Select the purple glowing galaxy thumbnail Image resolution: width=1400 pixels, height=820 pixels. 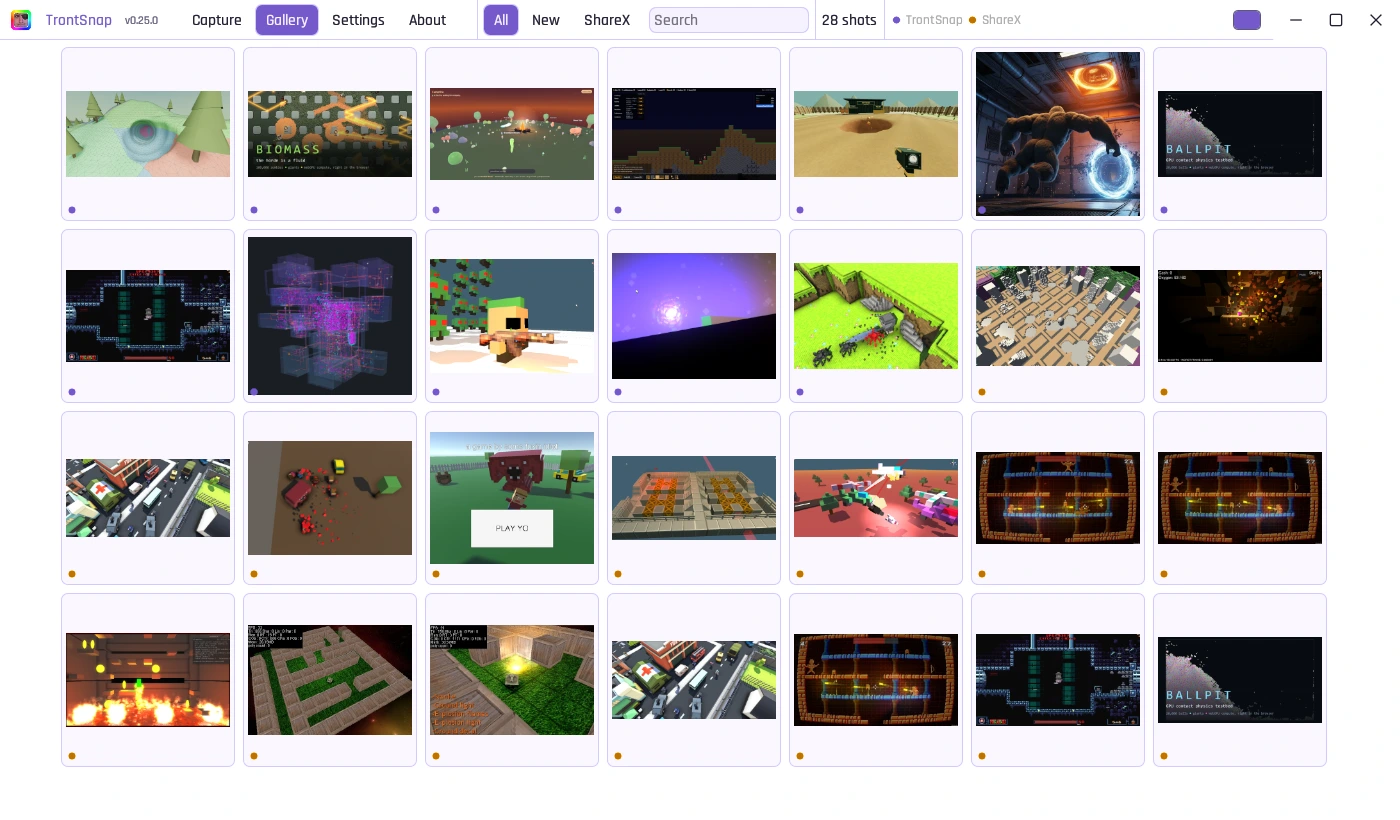(694, 316)
